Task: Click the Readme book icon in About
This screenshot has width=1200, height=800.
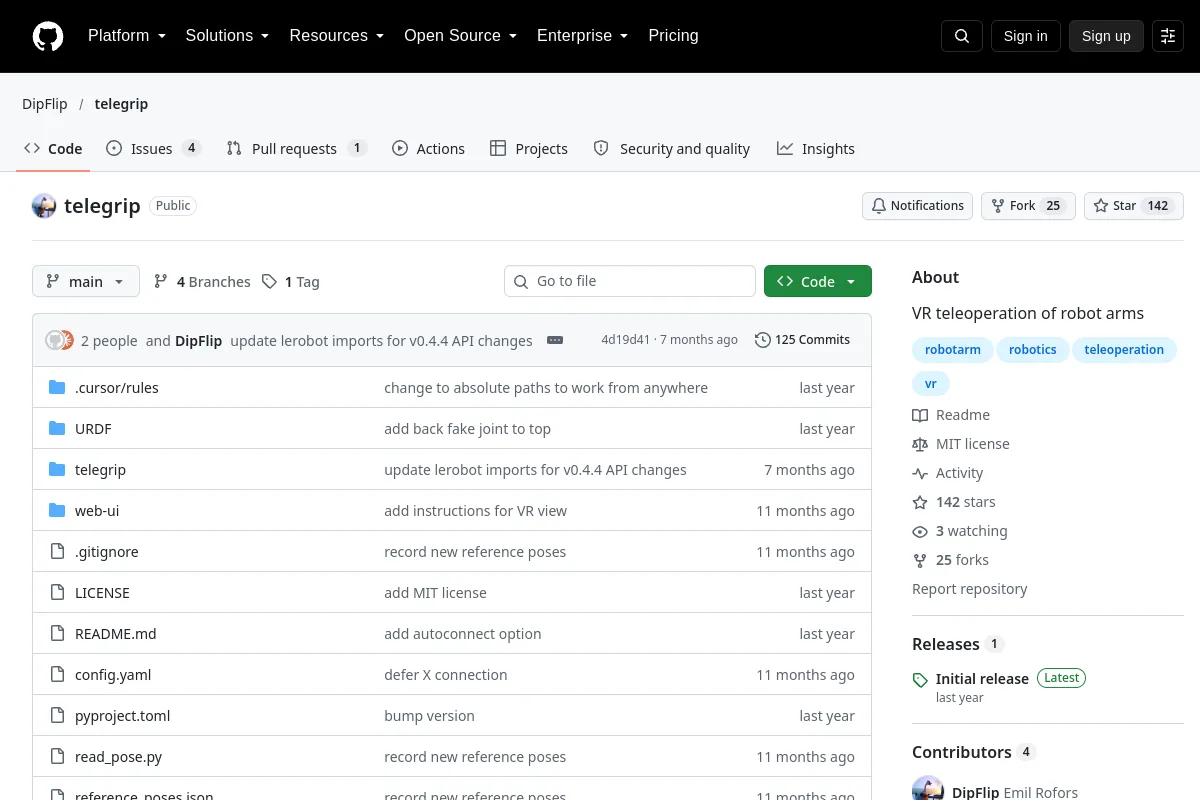Action: (920, 415)
